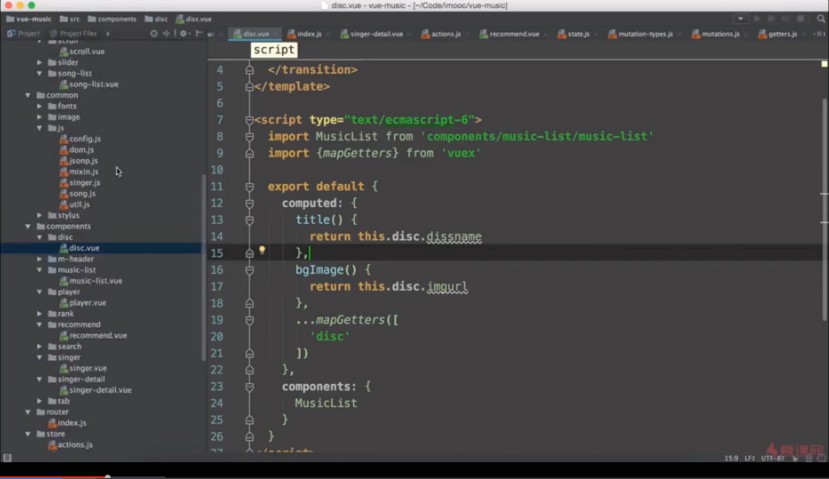829x479 pixels.
Task: Toggle fold marker at line 8 import
Action: [x=250, y=136]
